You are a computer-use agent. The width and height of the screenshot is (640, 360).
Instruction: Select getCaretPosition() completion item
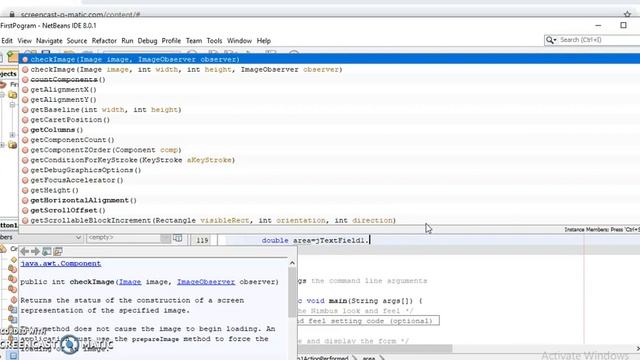[329, 120]
